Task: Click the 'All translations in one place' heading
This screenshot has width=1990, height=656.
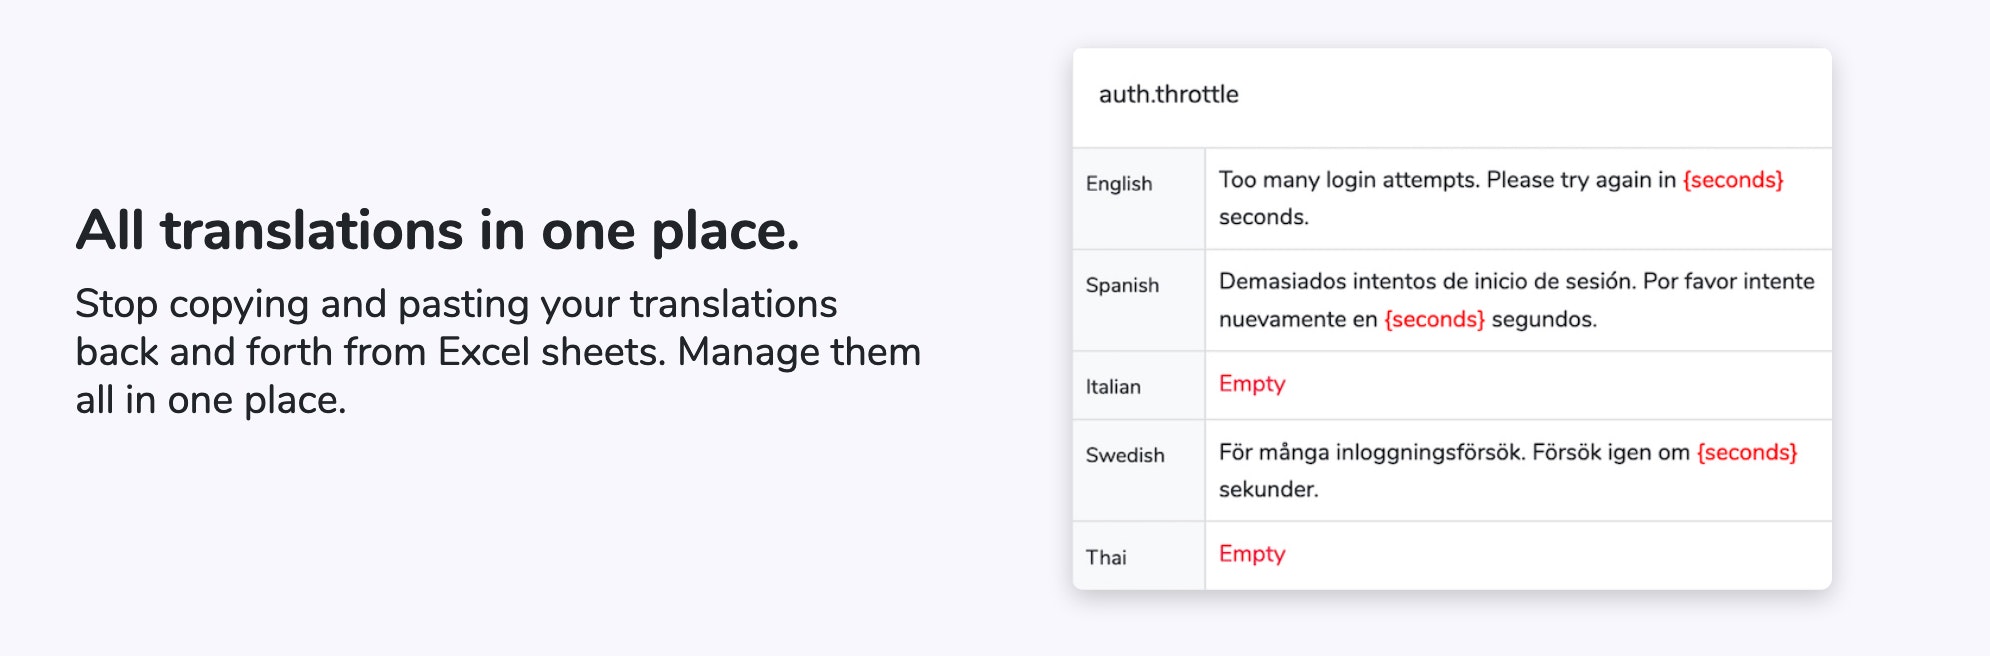Action: [438, 231]
